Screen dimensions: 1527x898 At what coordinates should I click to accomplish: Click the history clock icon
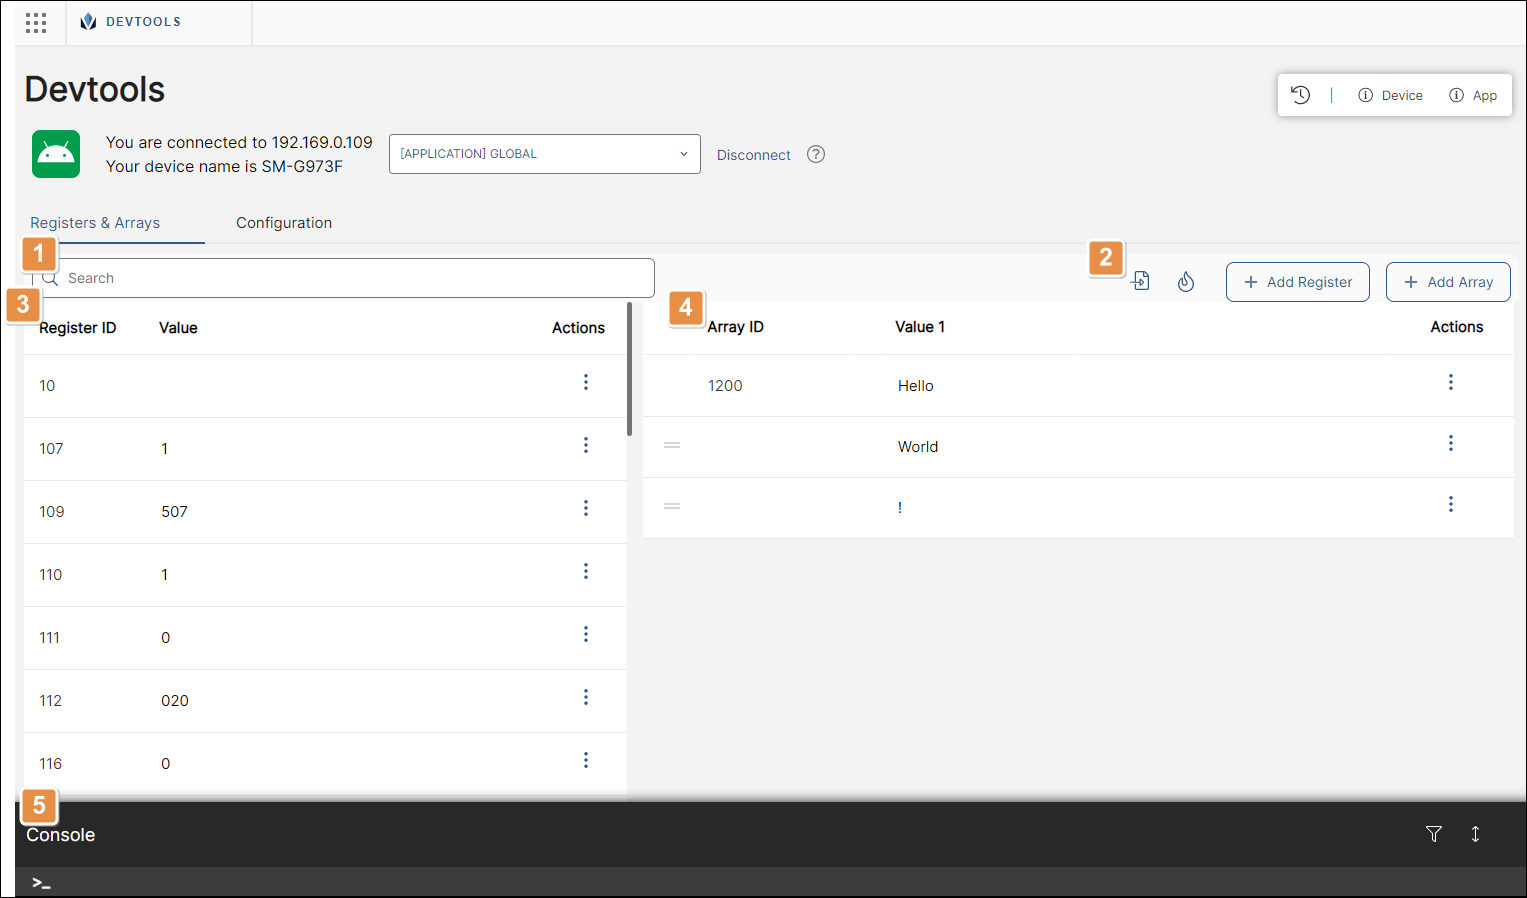(1300, 95)
